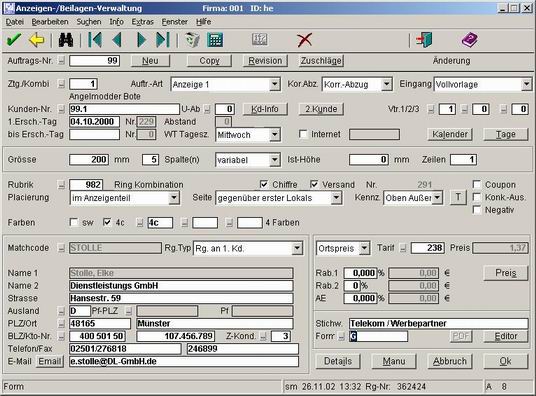Enable the Negativ checkbox
The image size is (536, 396).
point(477,209)
